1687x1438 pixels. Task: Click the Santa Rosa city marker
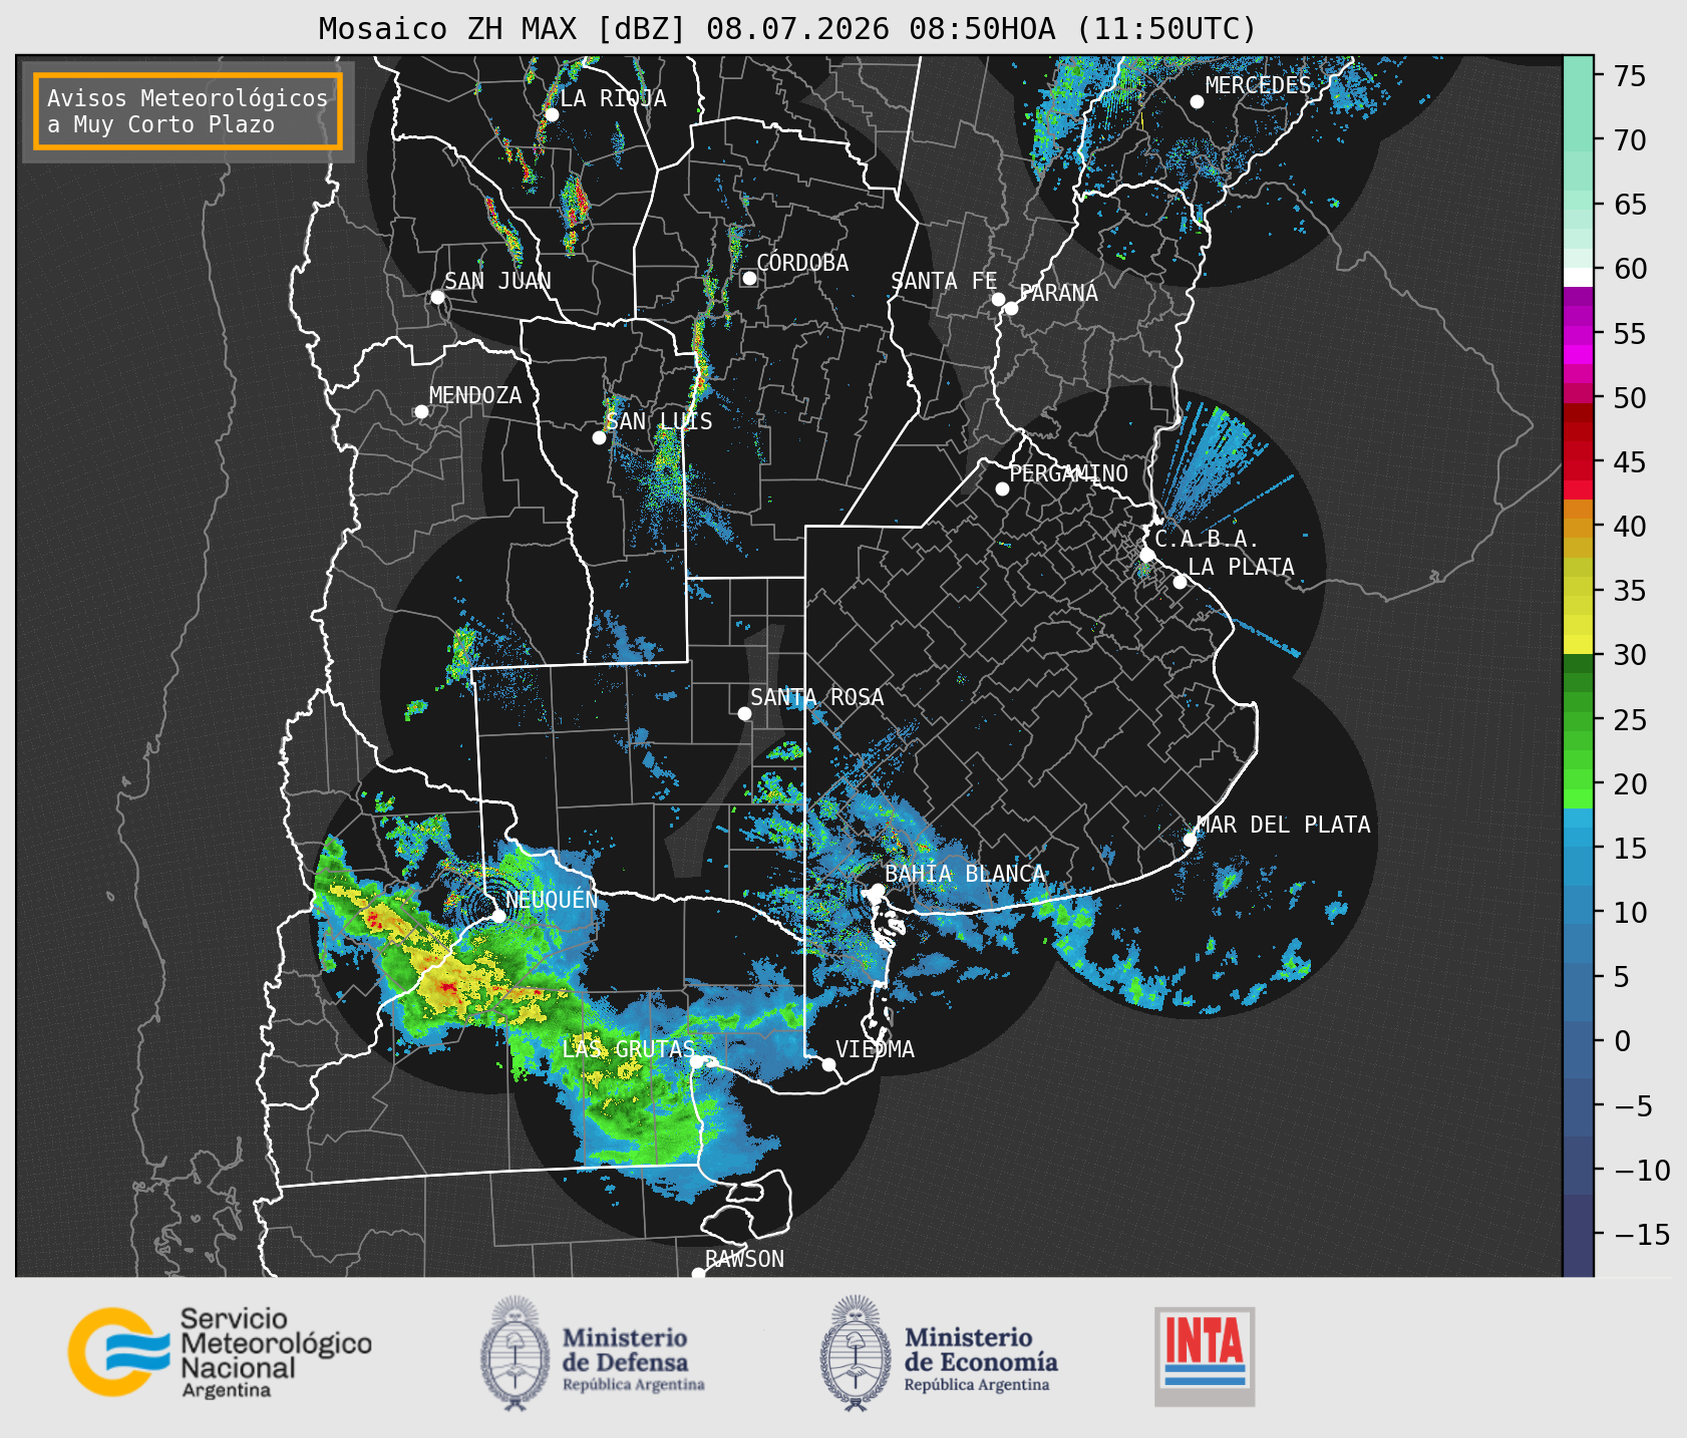pyautogui.click(x=744, y=713)
